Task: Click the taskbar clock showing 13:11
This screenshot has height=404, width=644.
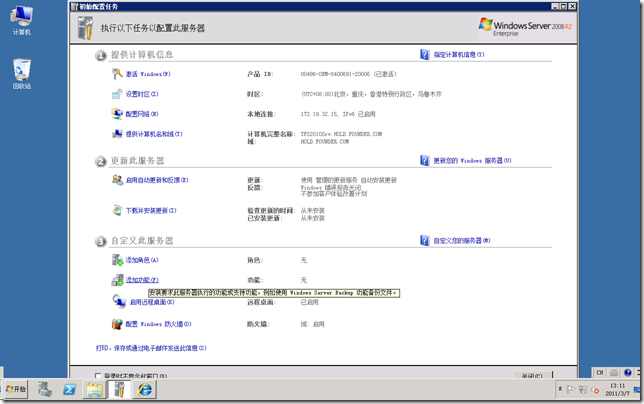Action: point(617,390)
